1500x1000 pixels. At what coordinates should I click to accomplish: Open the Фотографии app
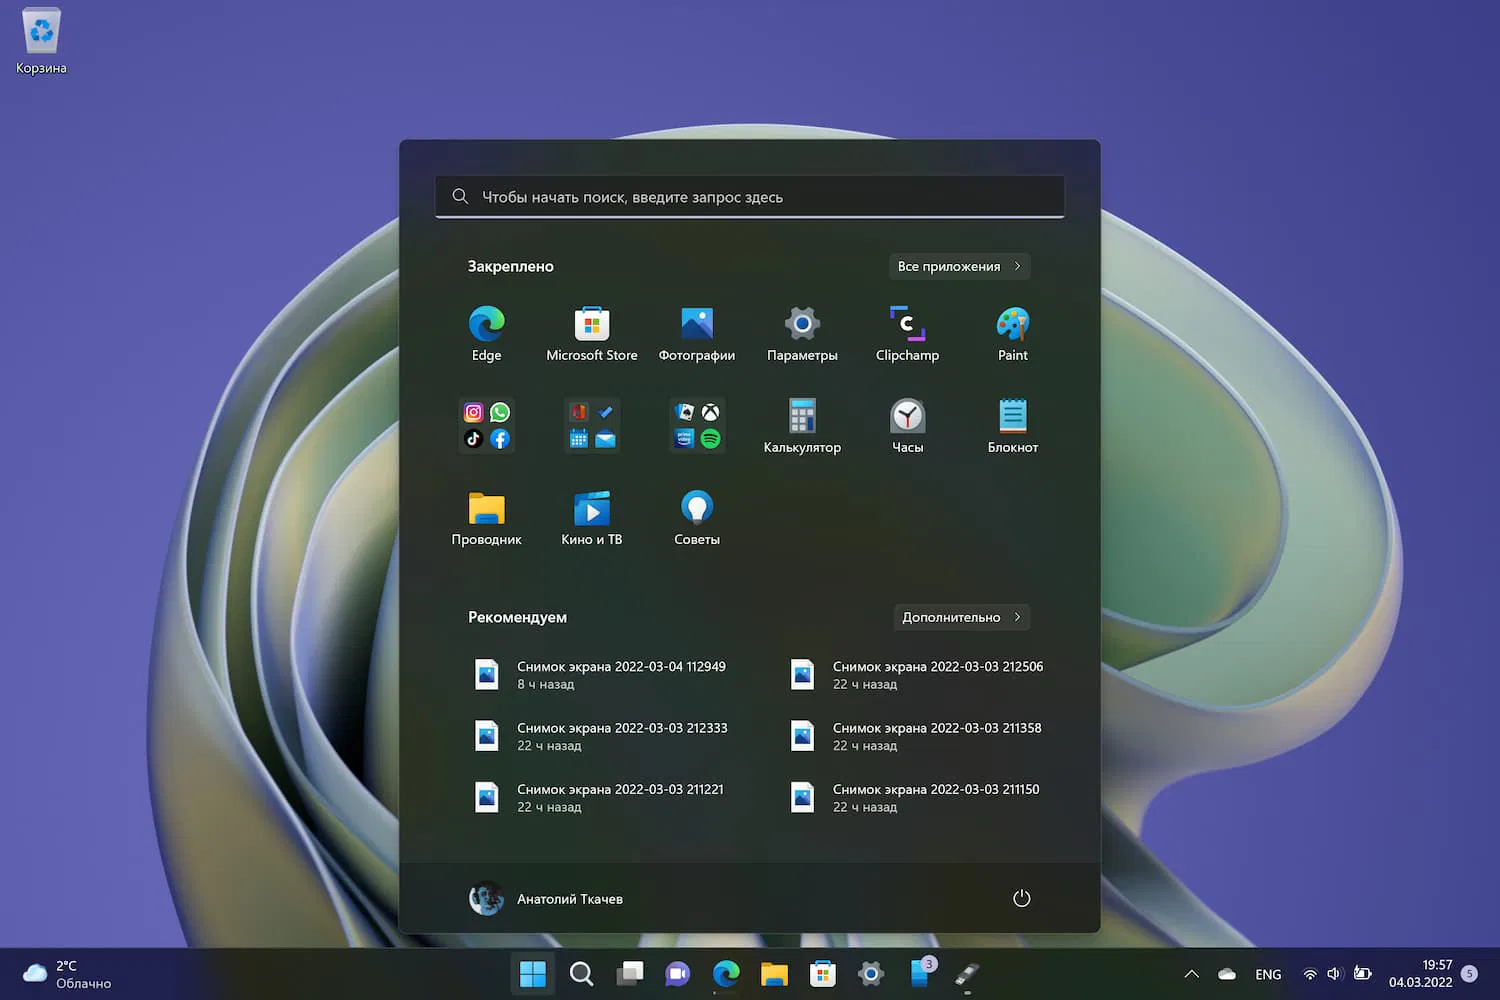tap(697, 334)
